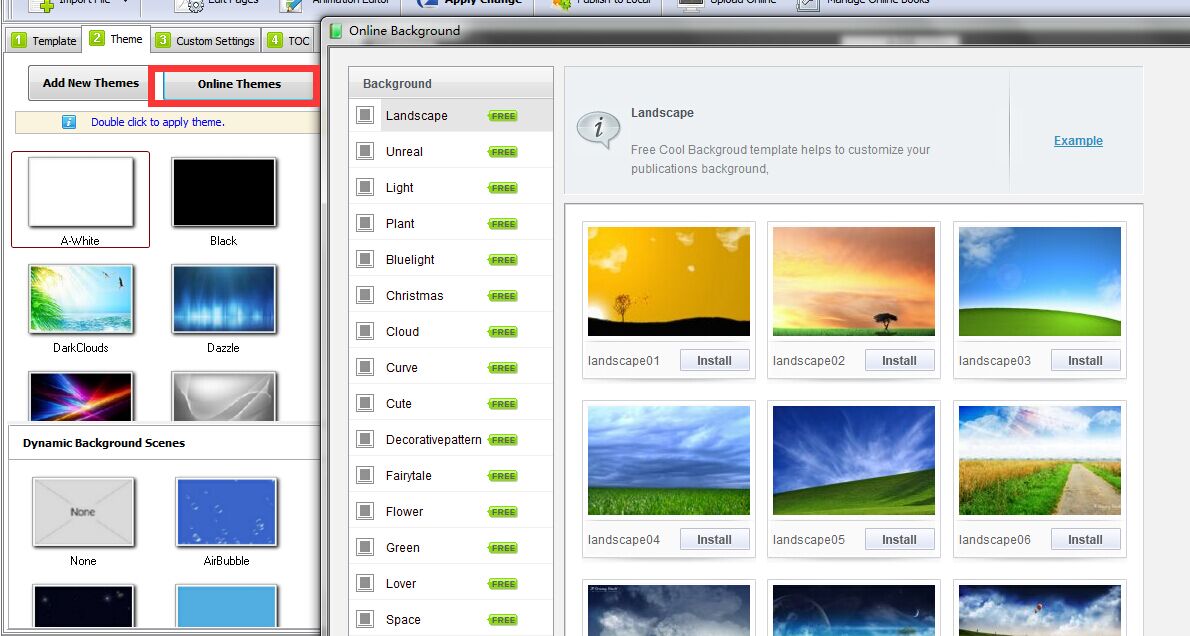Select the A-White theme thumbnail
The width and height of the screenshot is (1190, 636).
[x=80, y=192]
